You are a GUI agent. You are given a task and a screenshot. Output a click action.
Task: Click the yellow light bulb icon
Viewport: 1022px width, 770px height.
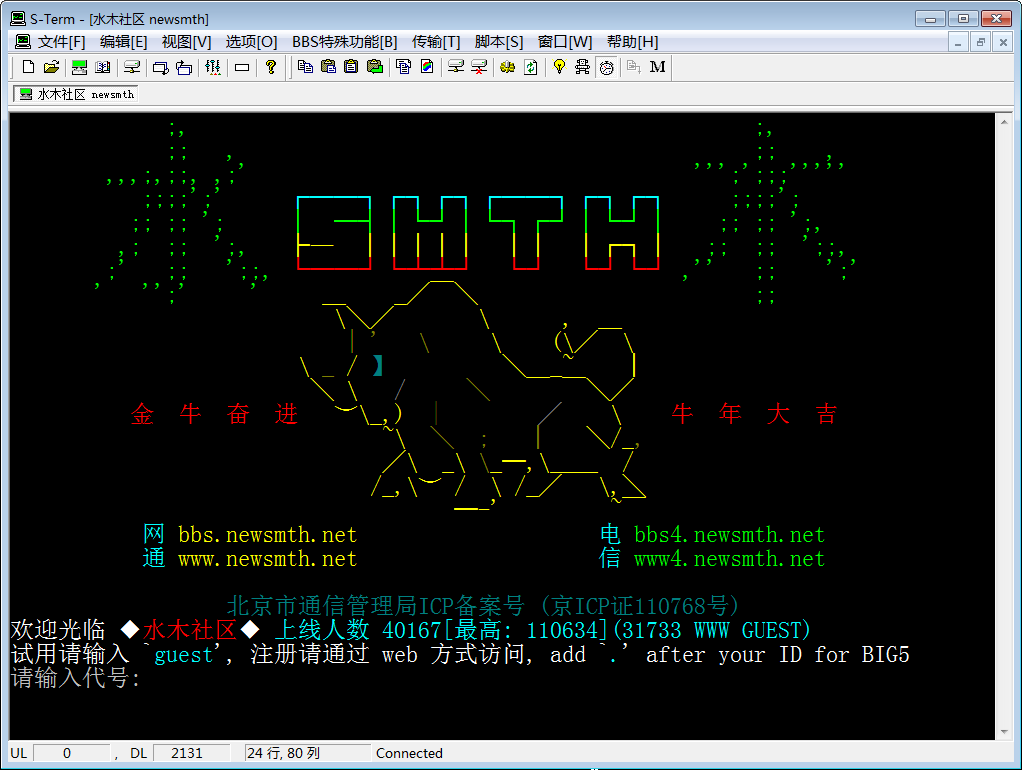click(x=559, y=67)
